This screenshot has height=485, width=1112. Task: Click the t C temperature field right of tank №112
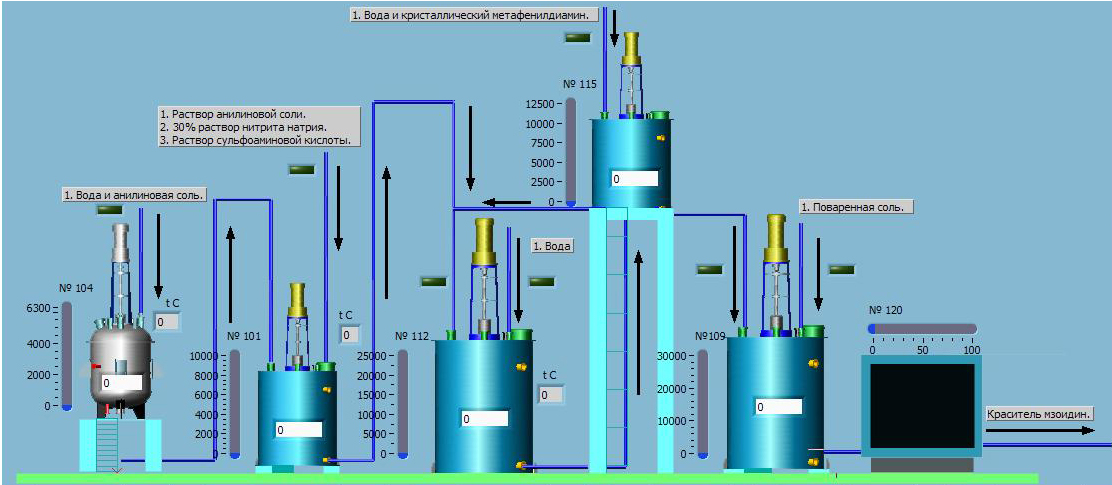tap(551, 394)
